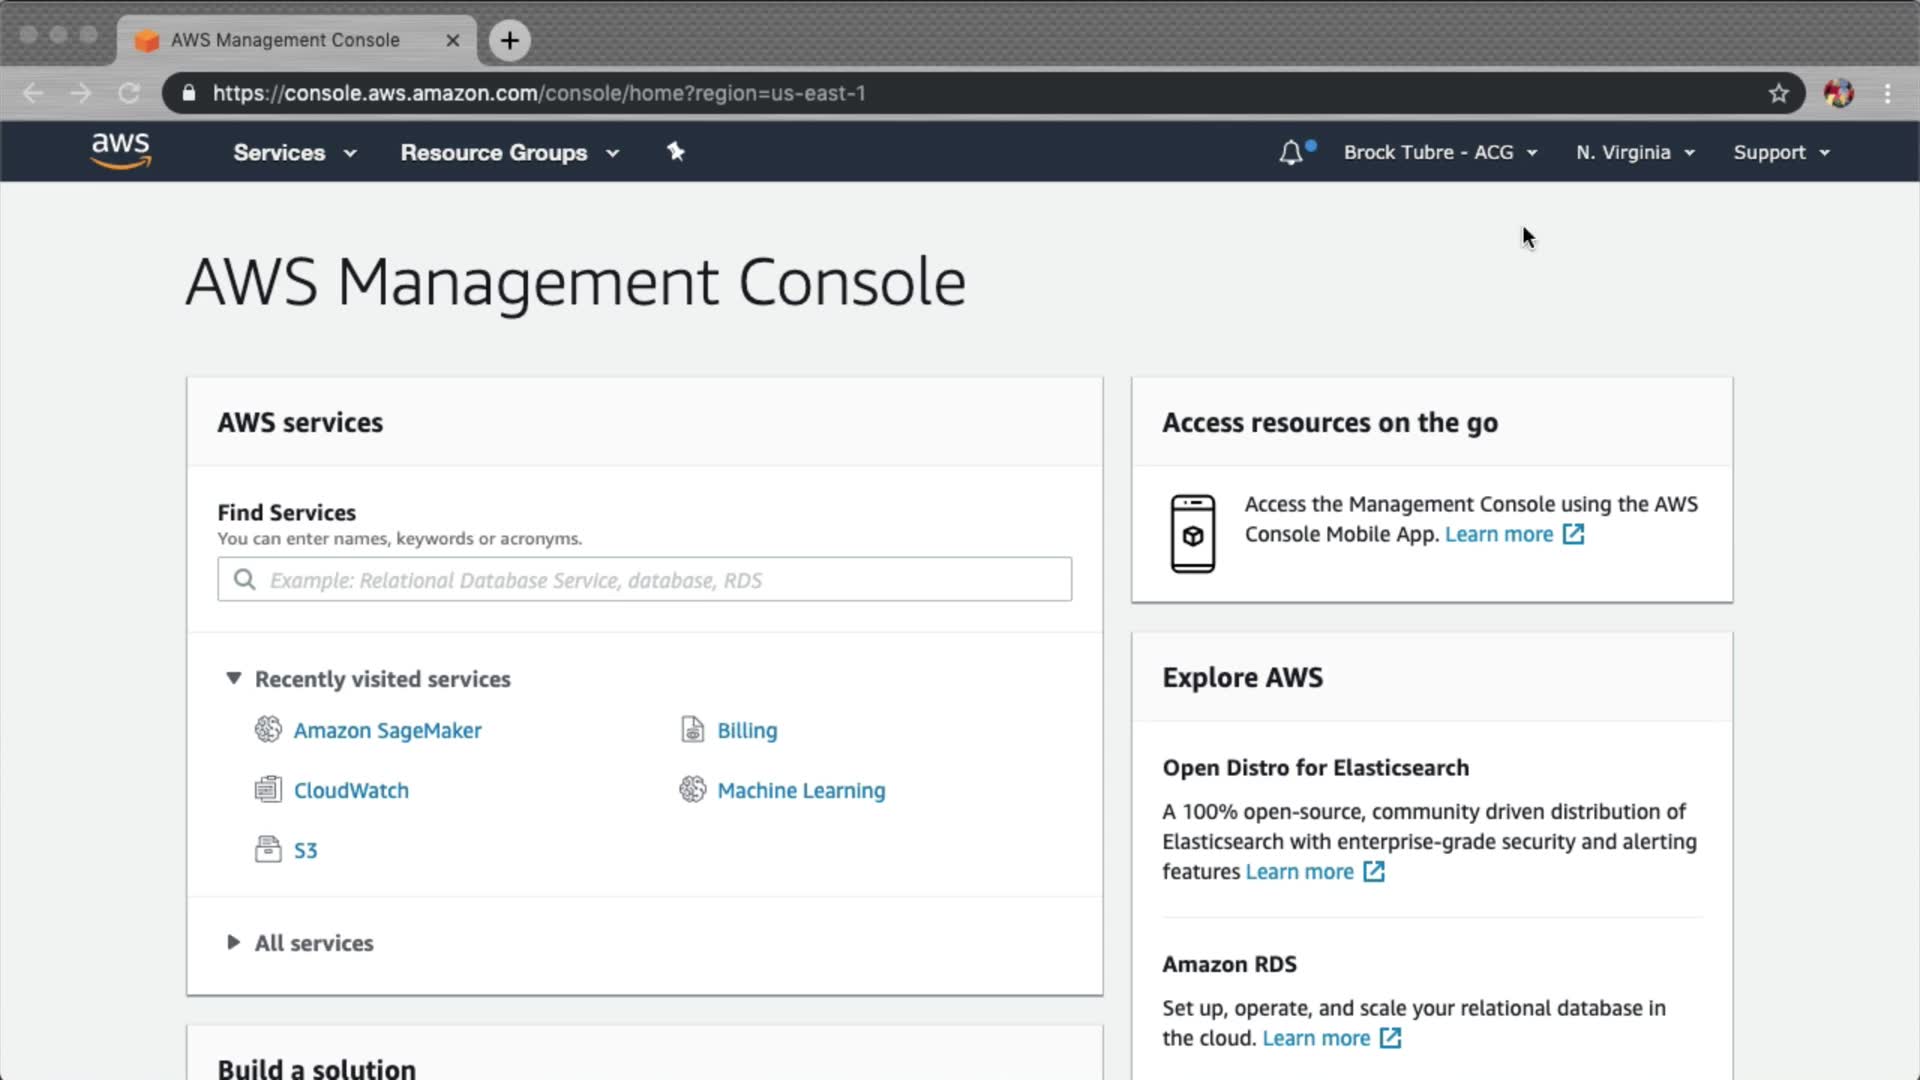Click the Machine Learning service icon
1920x1080 pixels.
pyautogui.click(x=692, y=790)
